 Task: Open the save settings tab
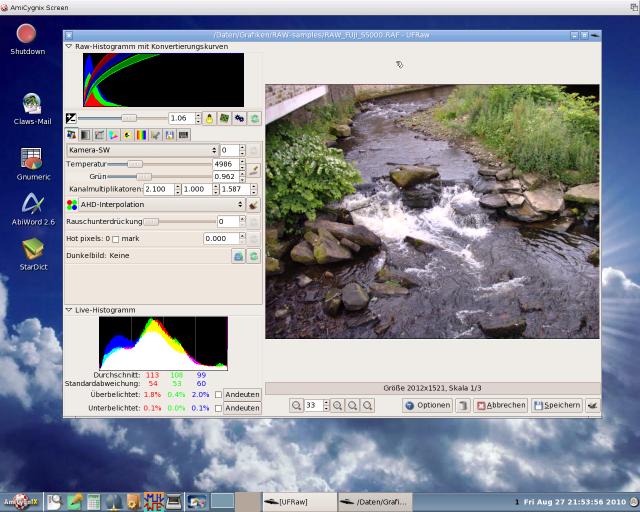click(x=171, y=134)
